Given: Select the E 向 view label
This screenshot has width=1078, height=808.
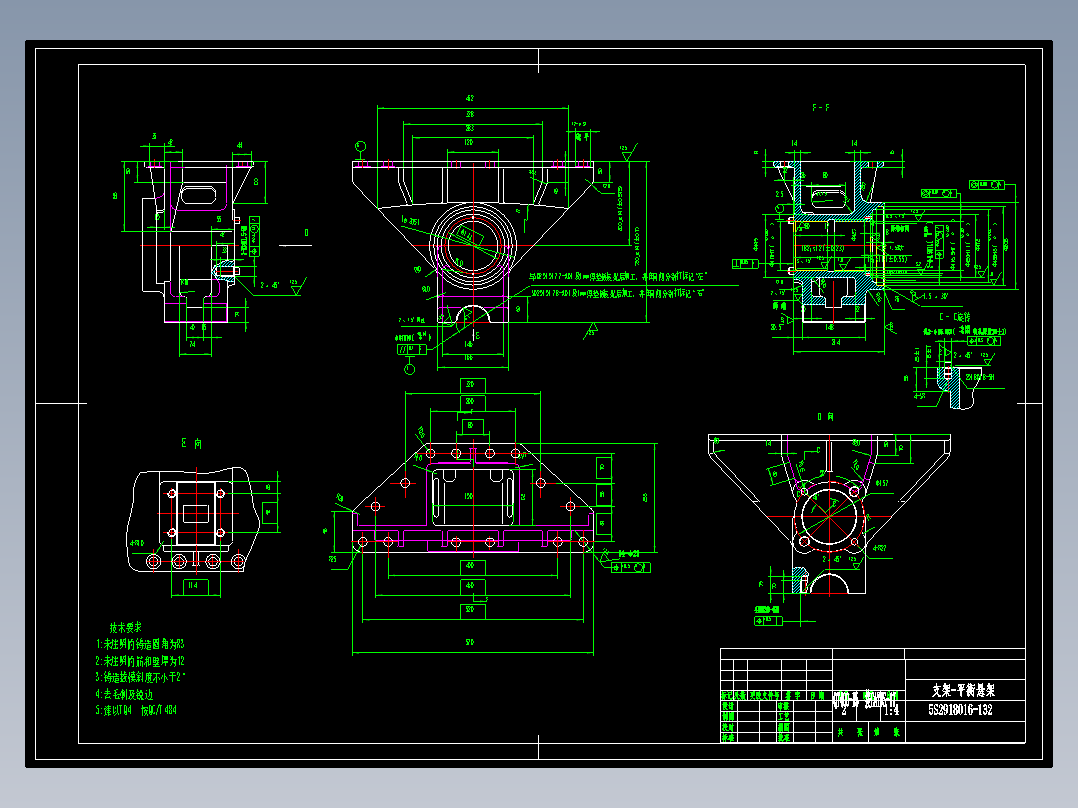Looking at the screenshot, I should [191, 444].
